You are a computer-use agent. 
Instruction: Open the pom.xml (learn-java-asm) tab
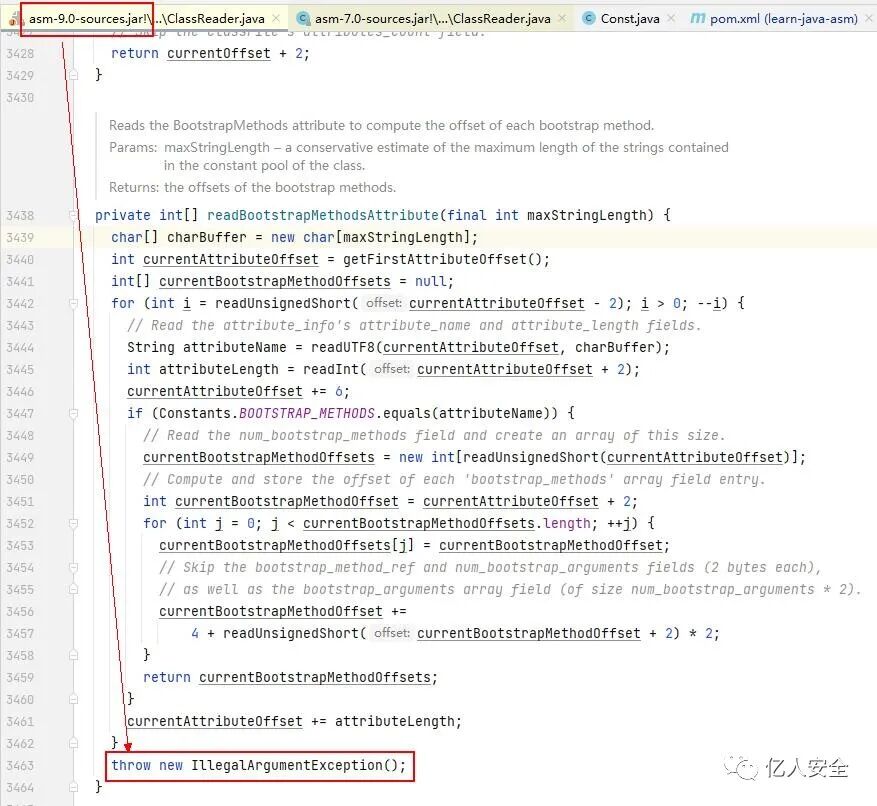(783, 19)
